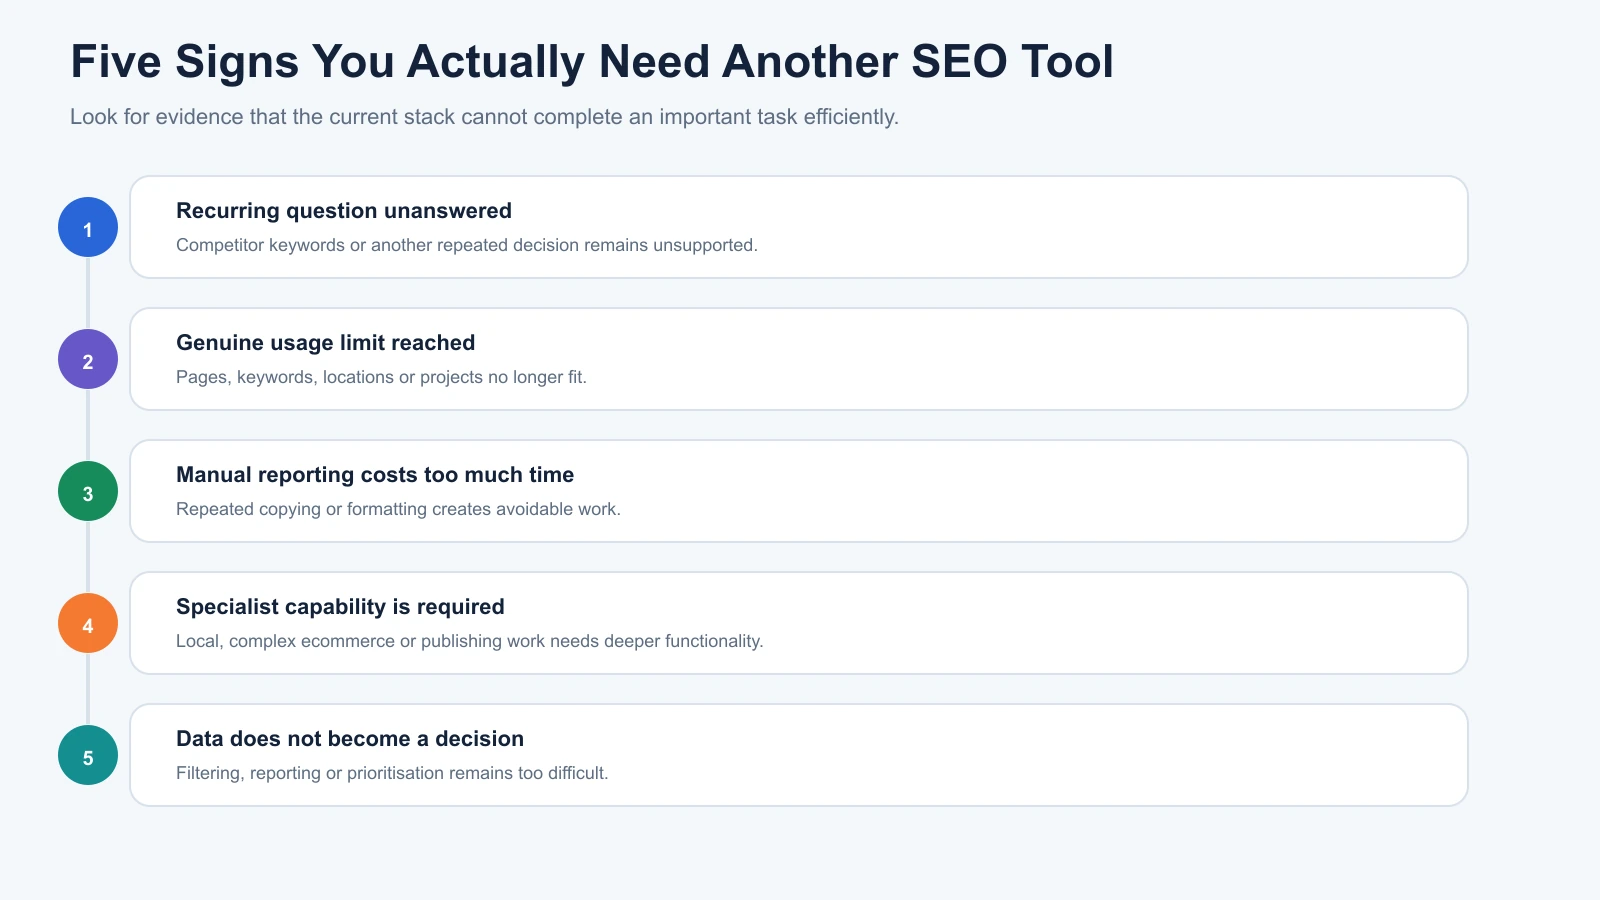
Task: Click the blue circle numbered 1
Action: [88, 227]
